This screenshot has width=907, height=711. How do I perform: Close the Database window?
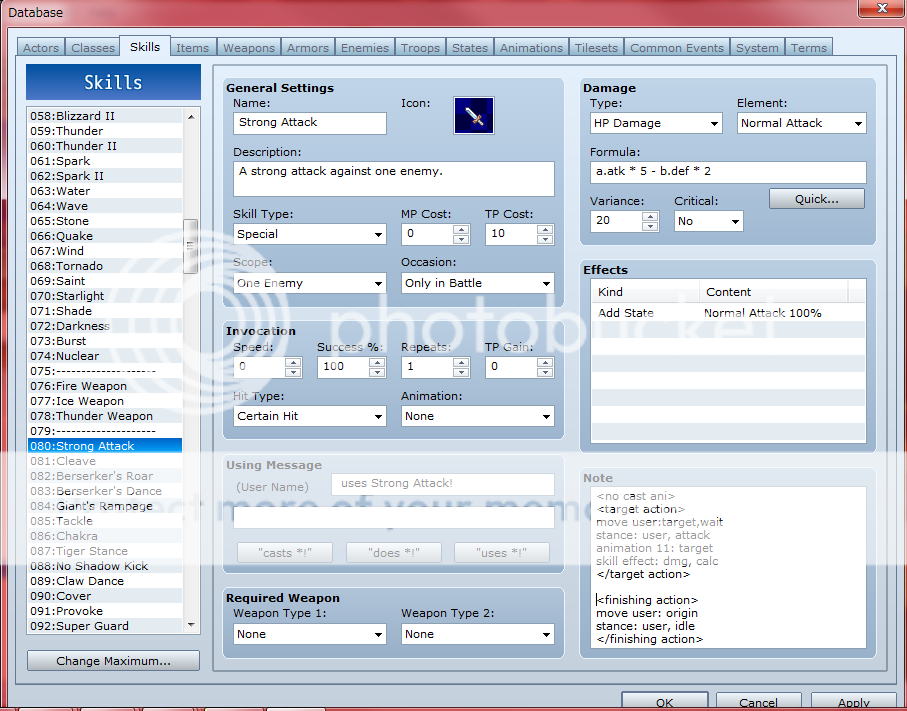[877, 10]
